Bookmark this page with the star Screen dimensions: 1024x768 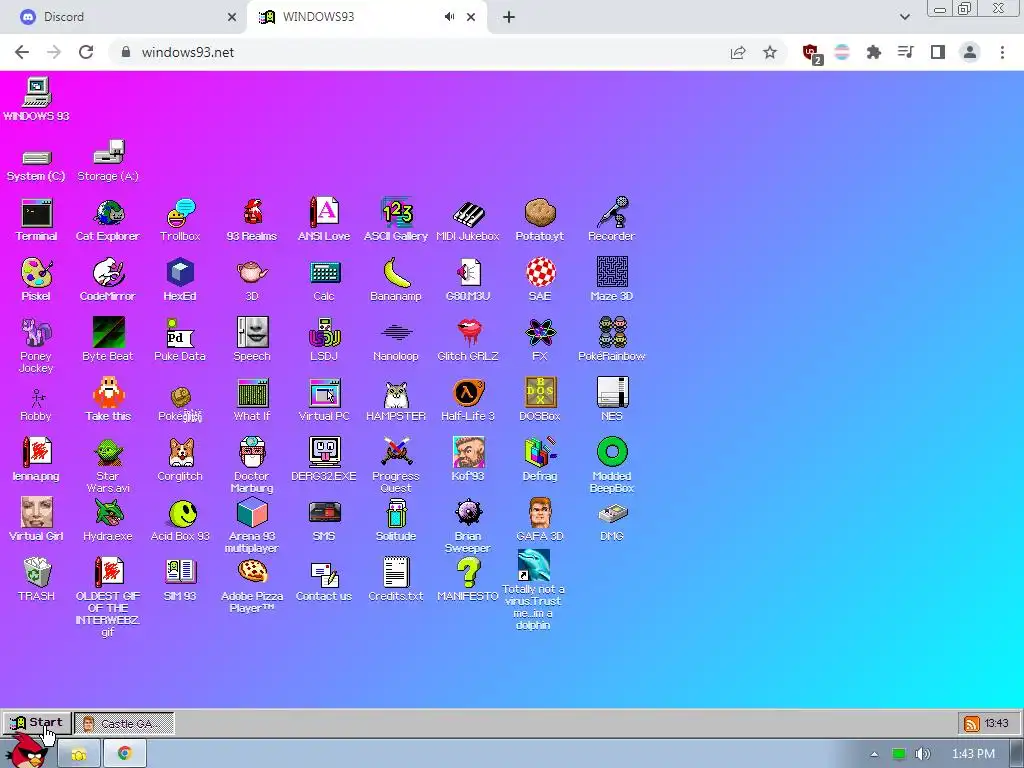(x=770, y=52)
